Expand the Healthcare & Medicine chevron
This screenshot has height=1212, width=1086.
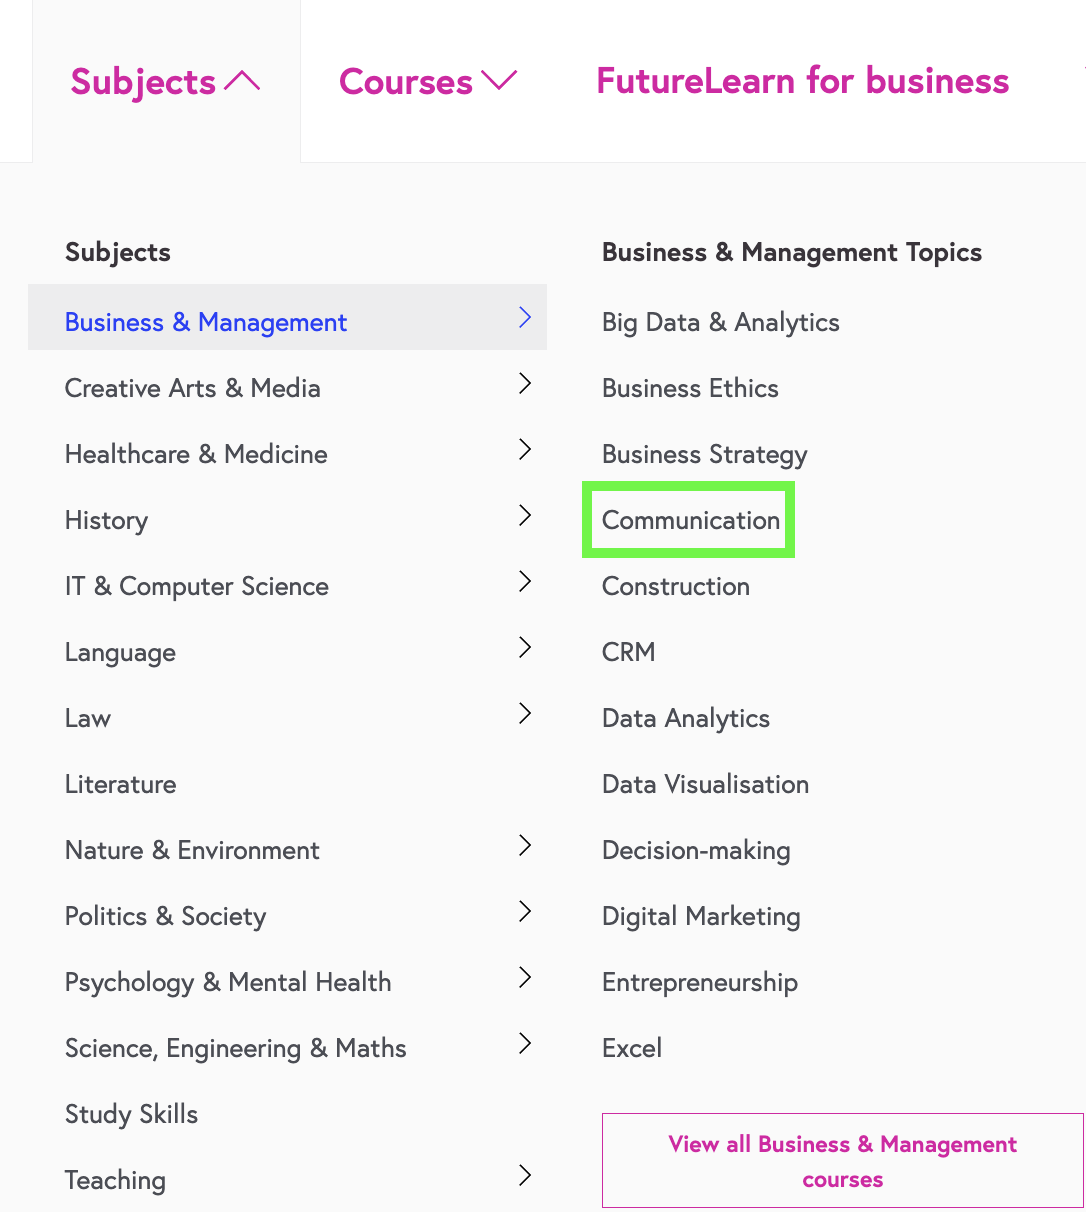pos(524,449)
